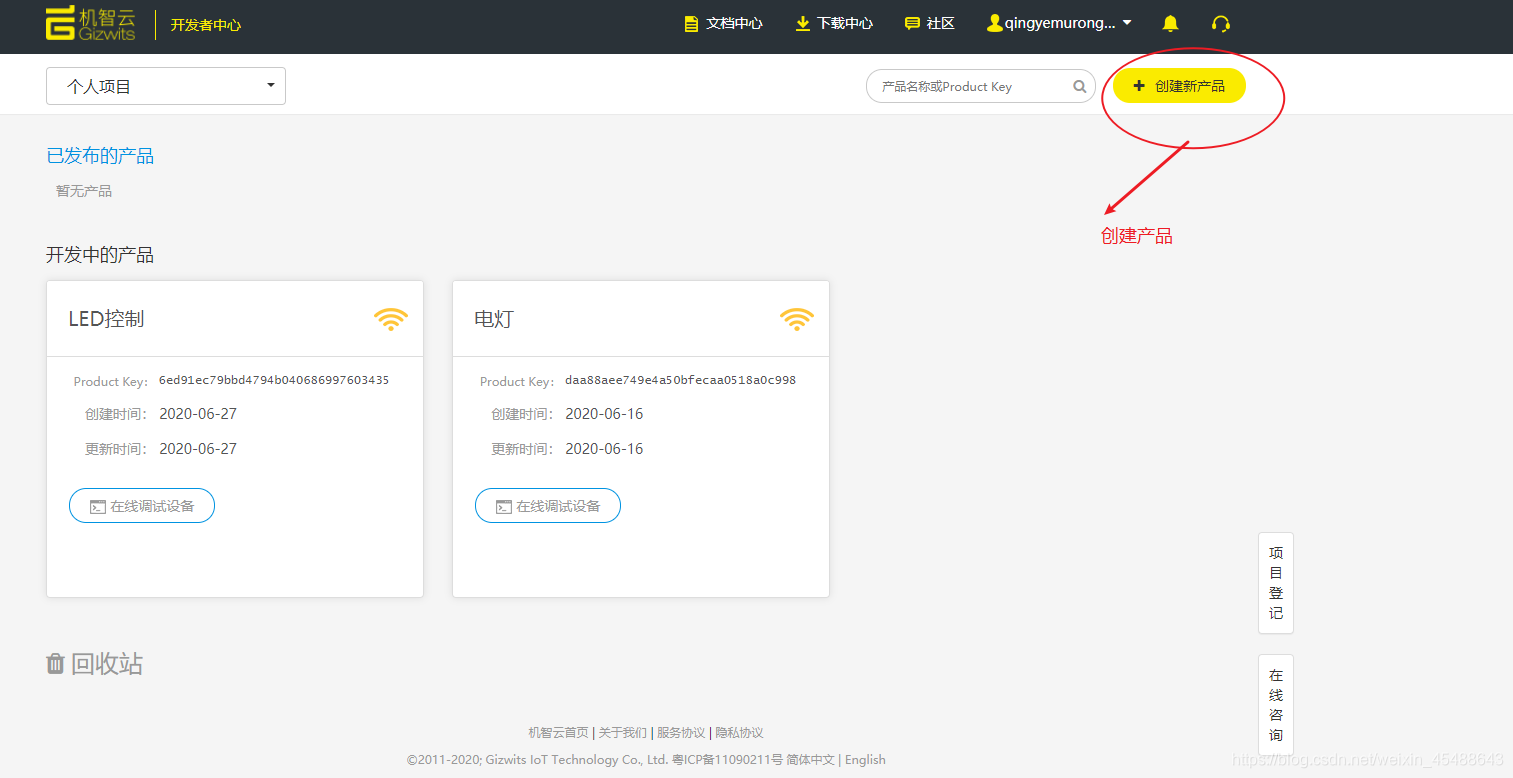Expand the qingyemurong account menu
1513x778 pixels.
1059,23
